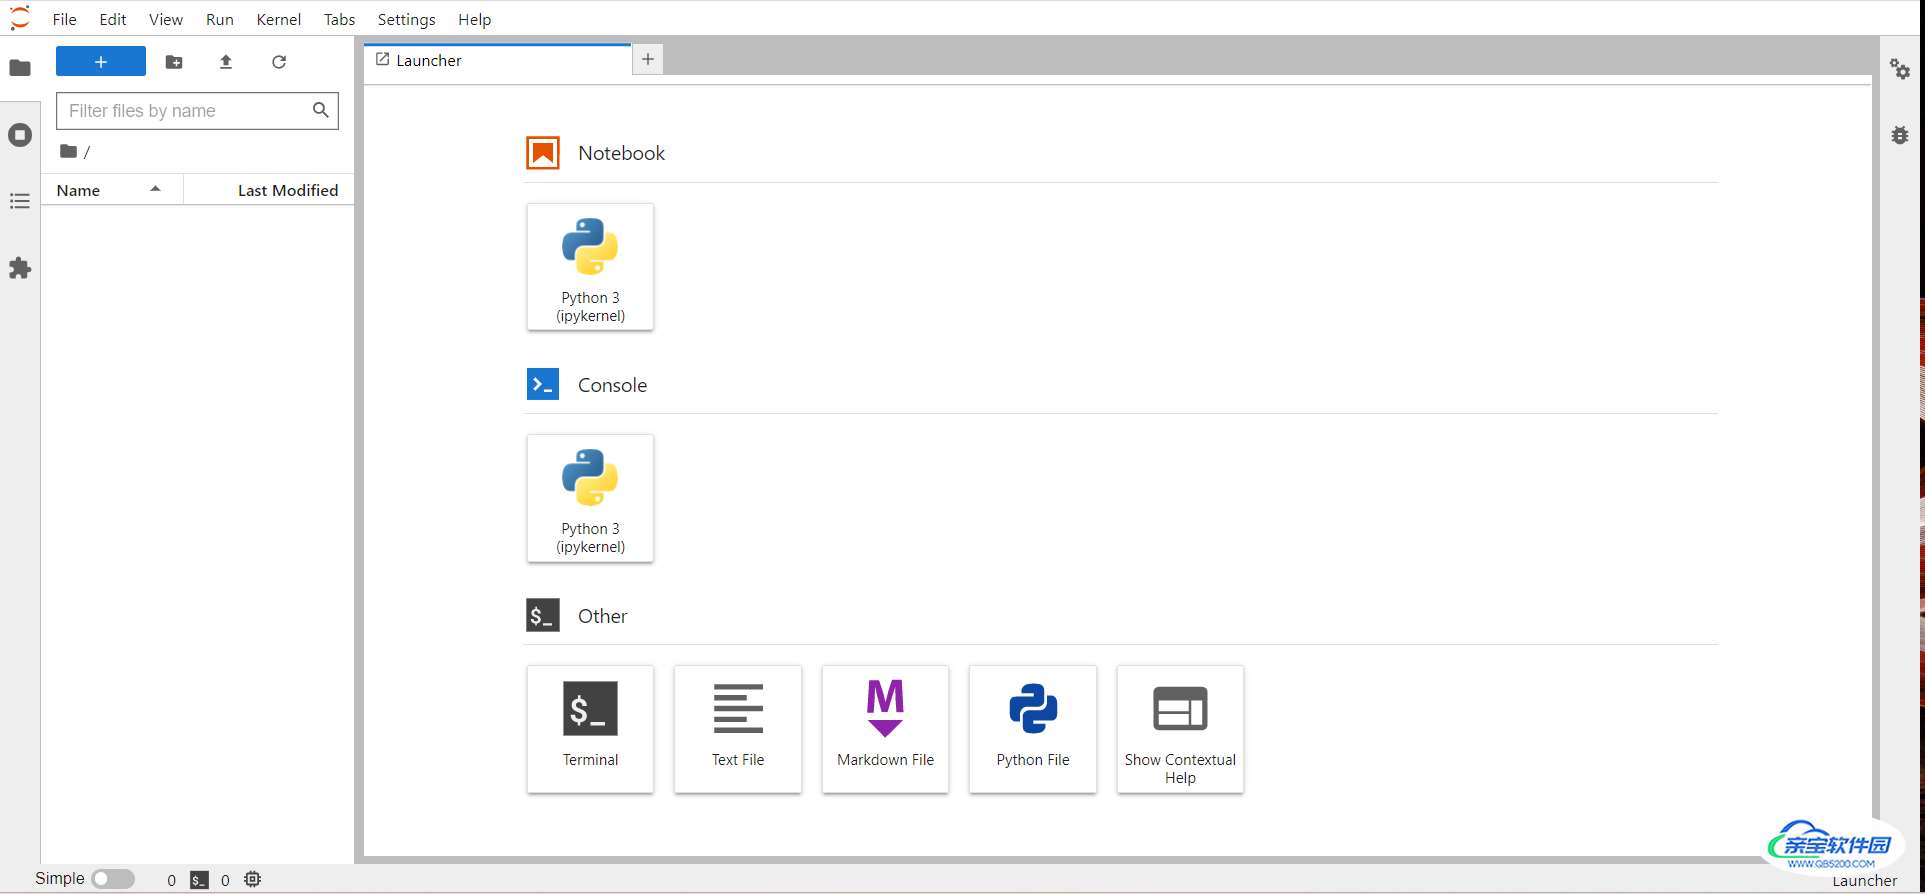This screenshot has width=1925, height=894.
Task: Click the Launcher status bar label
Action: (x=1864, y=881)
